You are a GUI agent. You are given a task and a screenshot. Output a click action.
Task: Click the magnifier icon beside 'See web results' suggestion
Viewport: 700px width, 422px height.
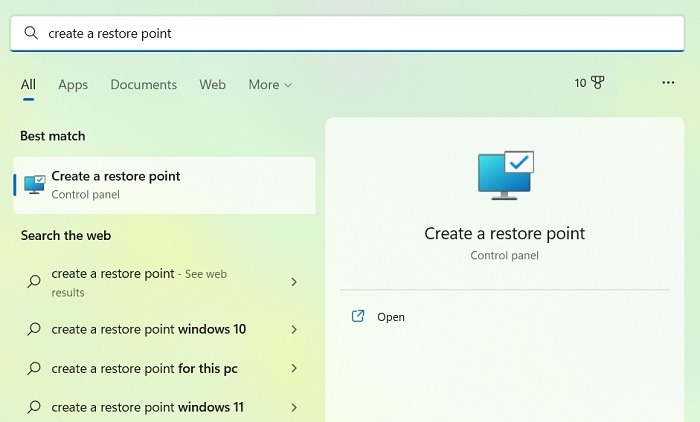click(34, 281)
